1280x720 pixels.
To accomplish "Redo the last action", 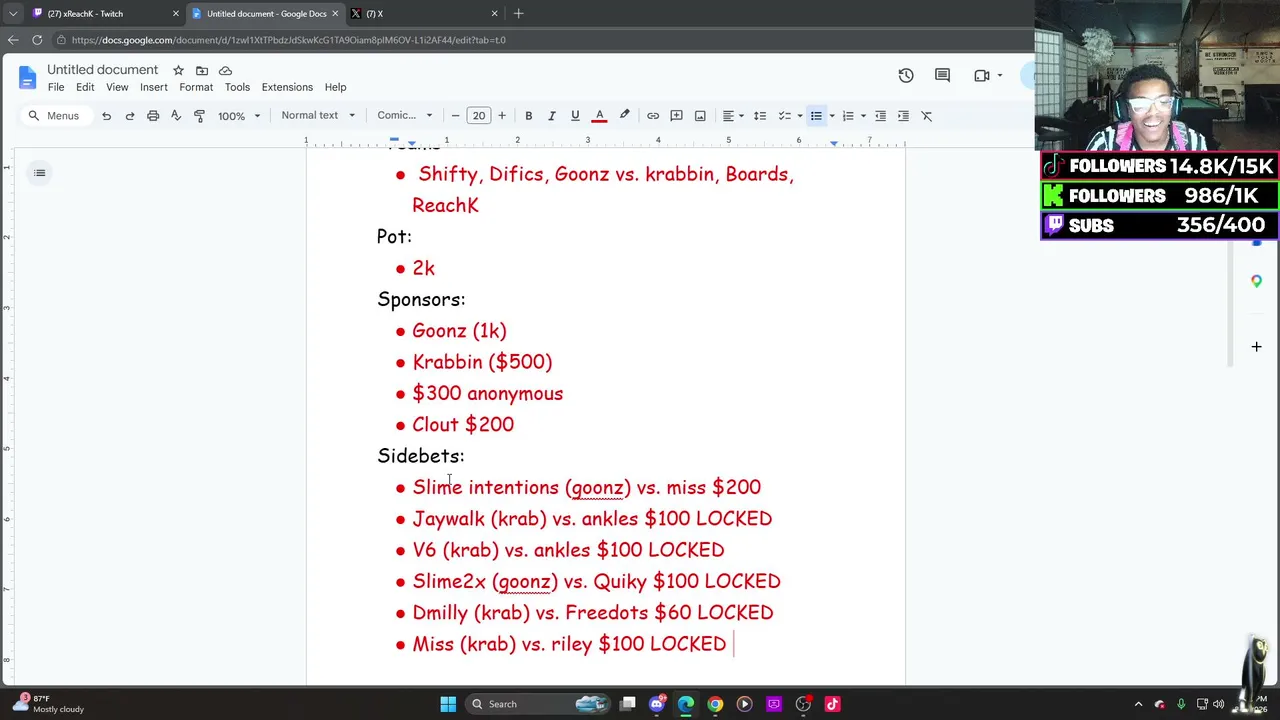I will click(130, 116).
